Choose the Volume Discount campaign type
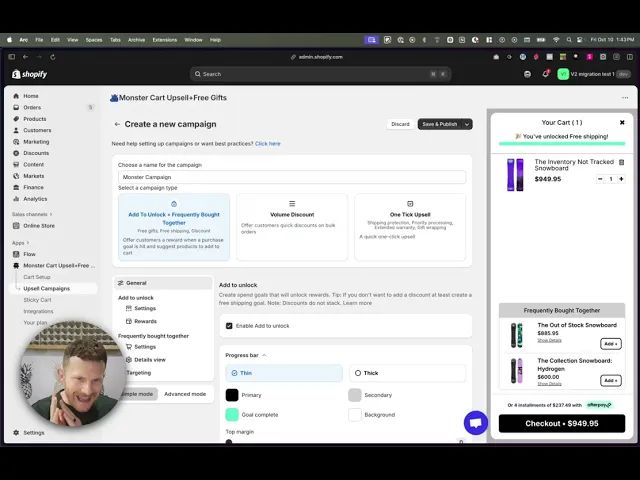 tap(292, 227)
